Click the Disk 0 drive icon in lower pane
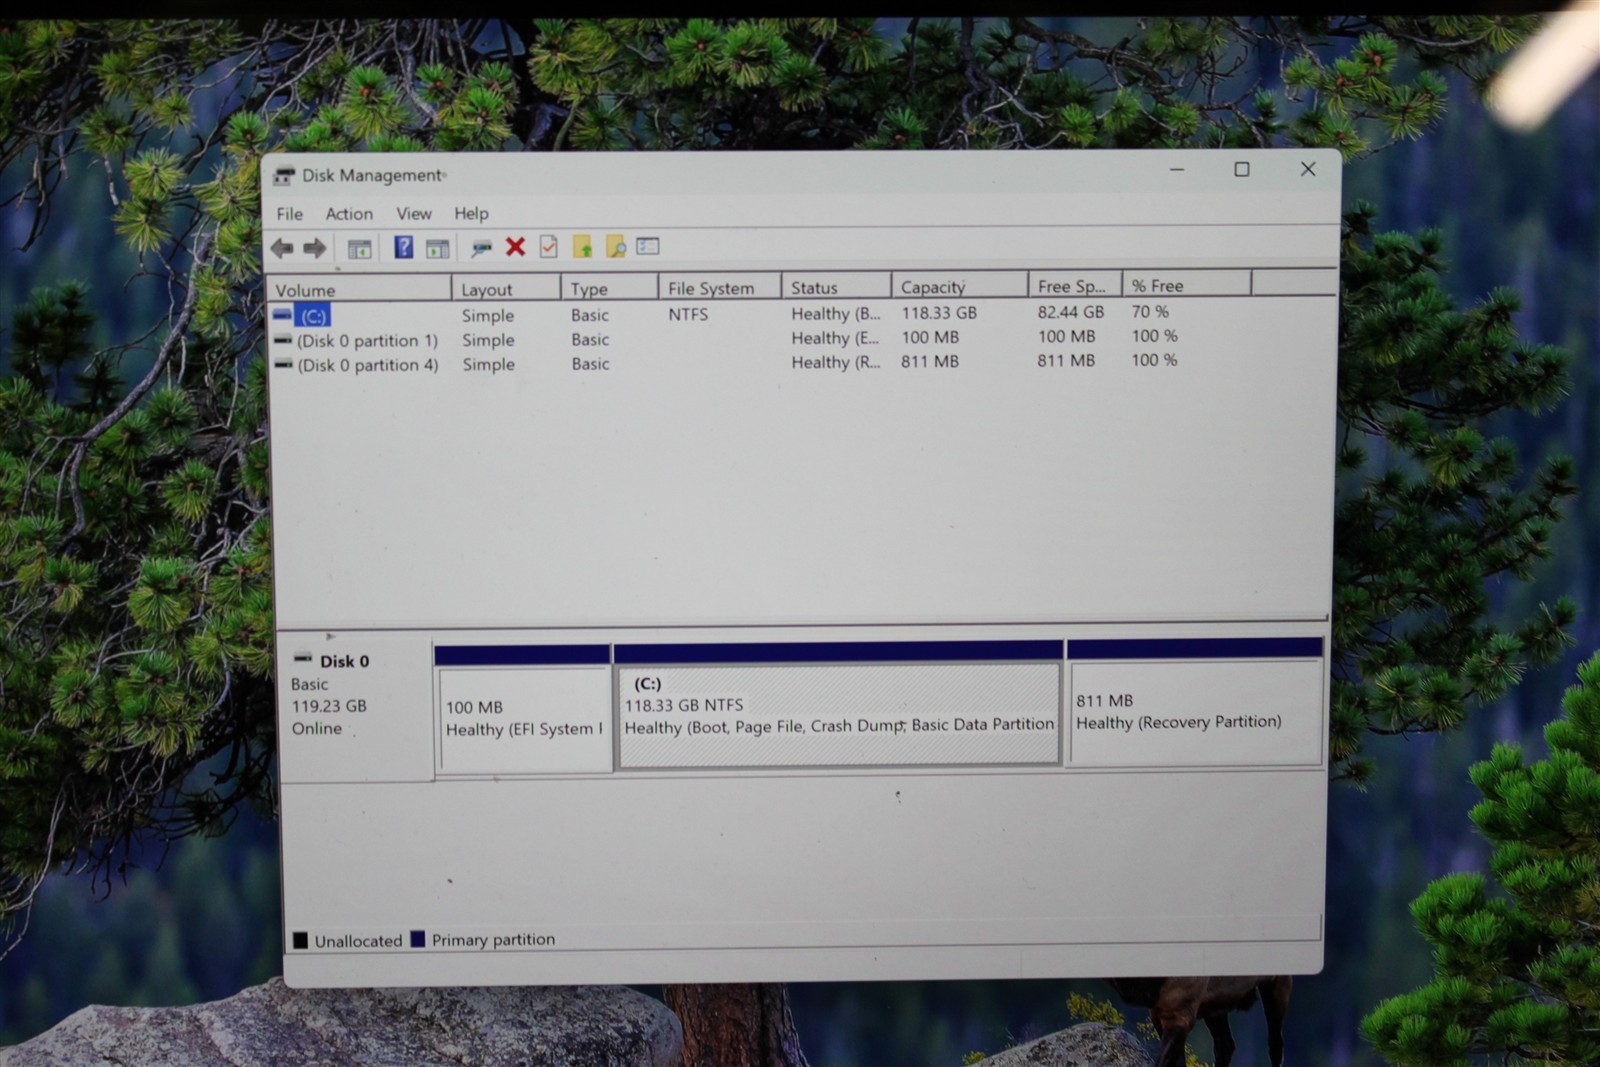Image resolution: width=1600 pixels, height=1067 pixels. click(303, 658)
